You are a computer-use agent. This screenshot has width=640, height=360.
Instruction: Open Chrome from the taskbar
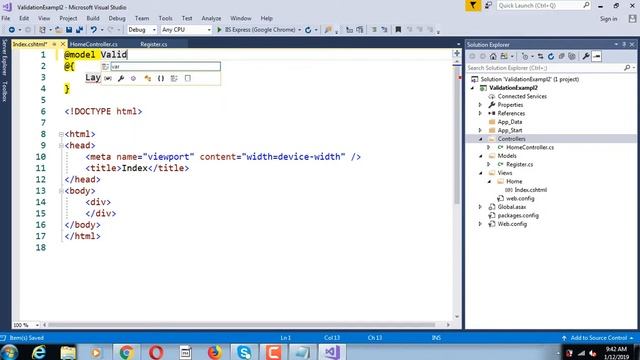click(x=126, y=352)
